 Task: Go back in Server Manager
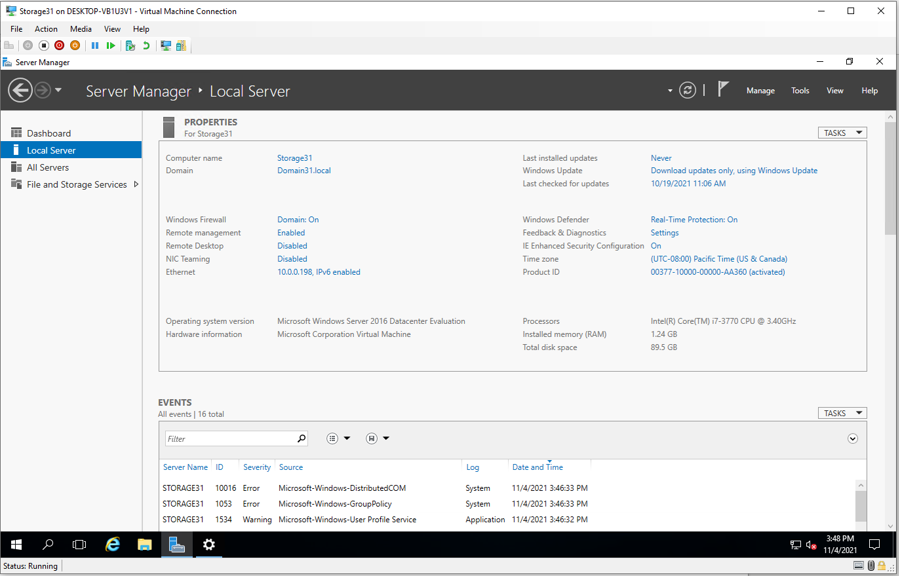20,91
